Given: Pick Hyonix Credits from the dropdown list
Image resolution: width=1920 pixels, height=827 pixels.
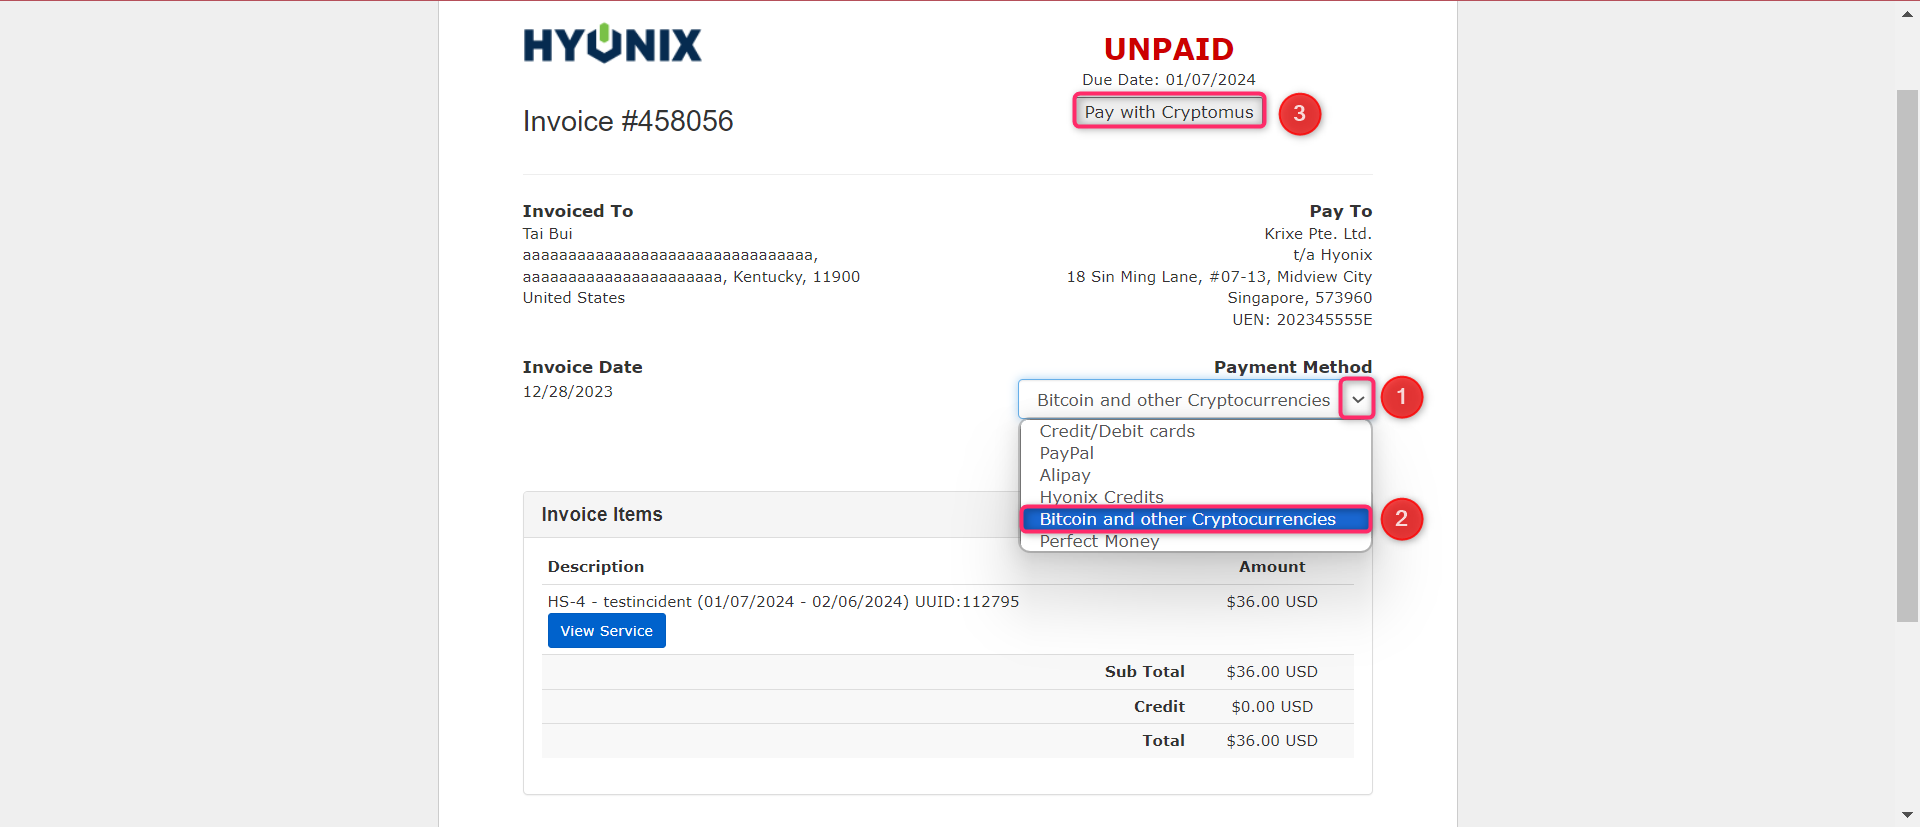Looking at the screenshot, I should pyautogui.click(x=1101, y=497).
